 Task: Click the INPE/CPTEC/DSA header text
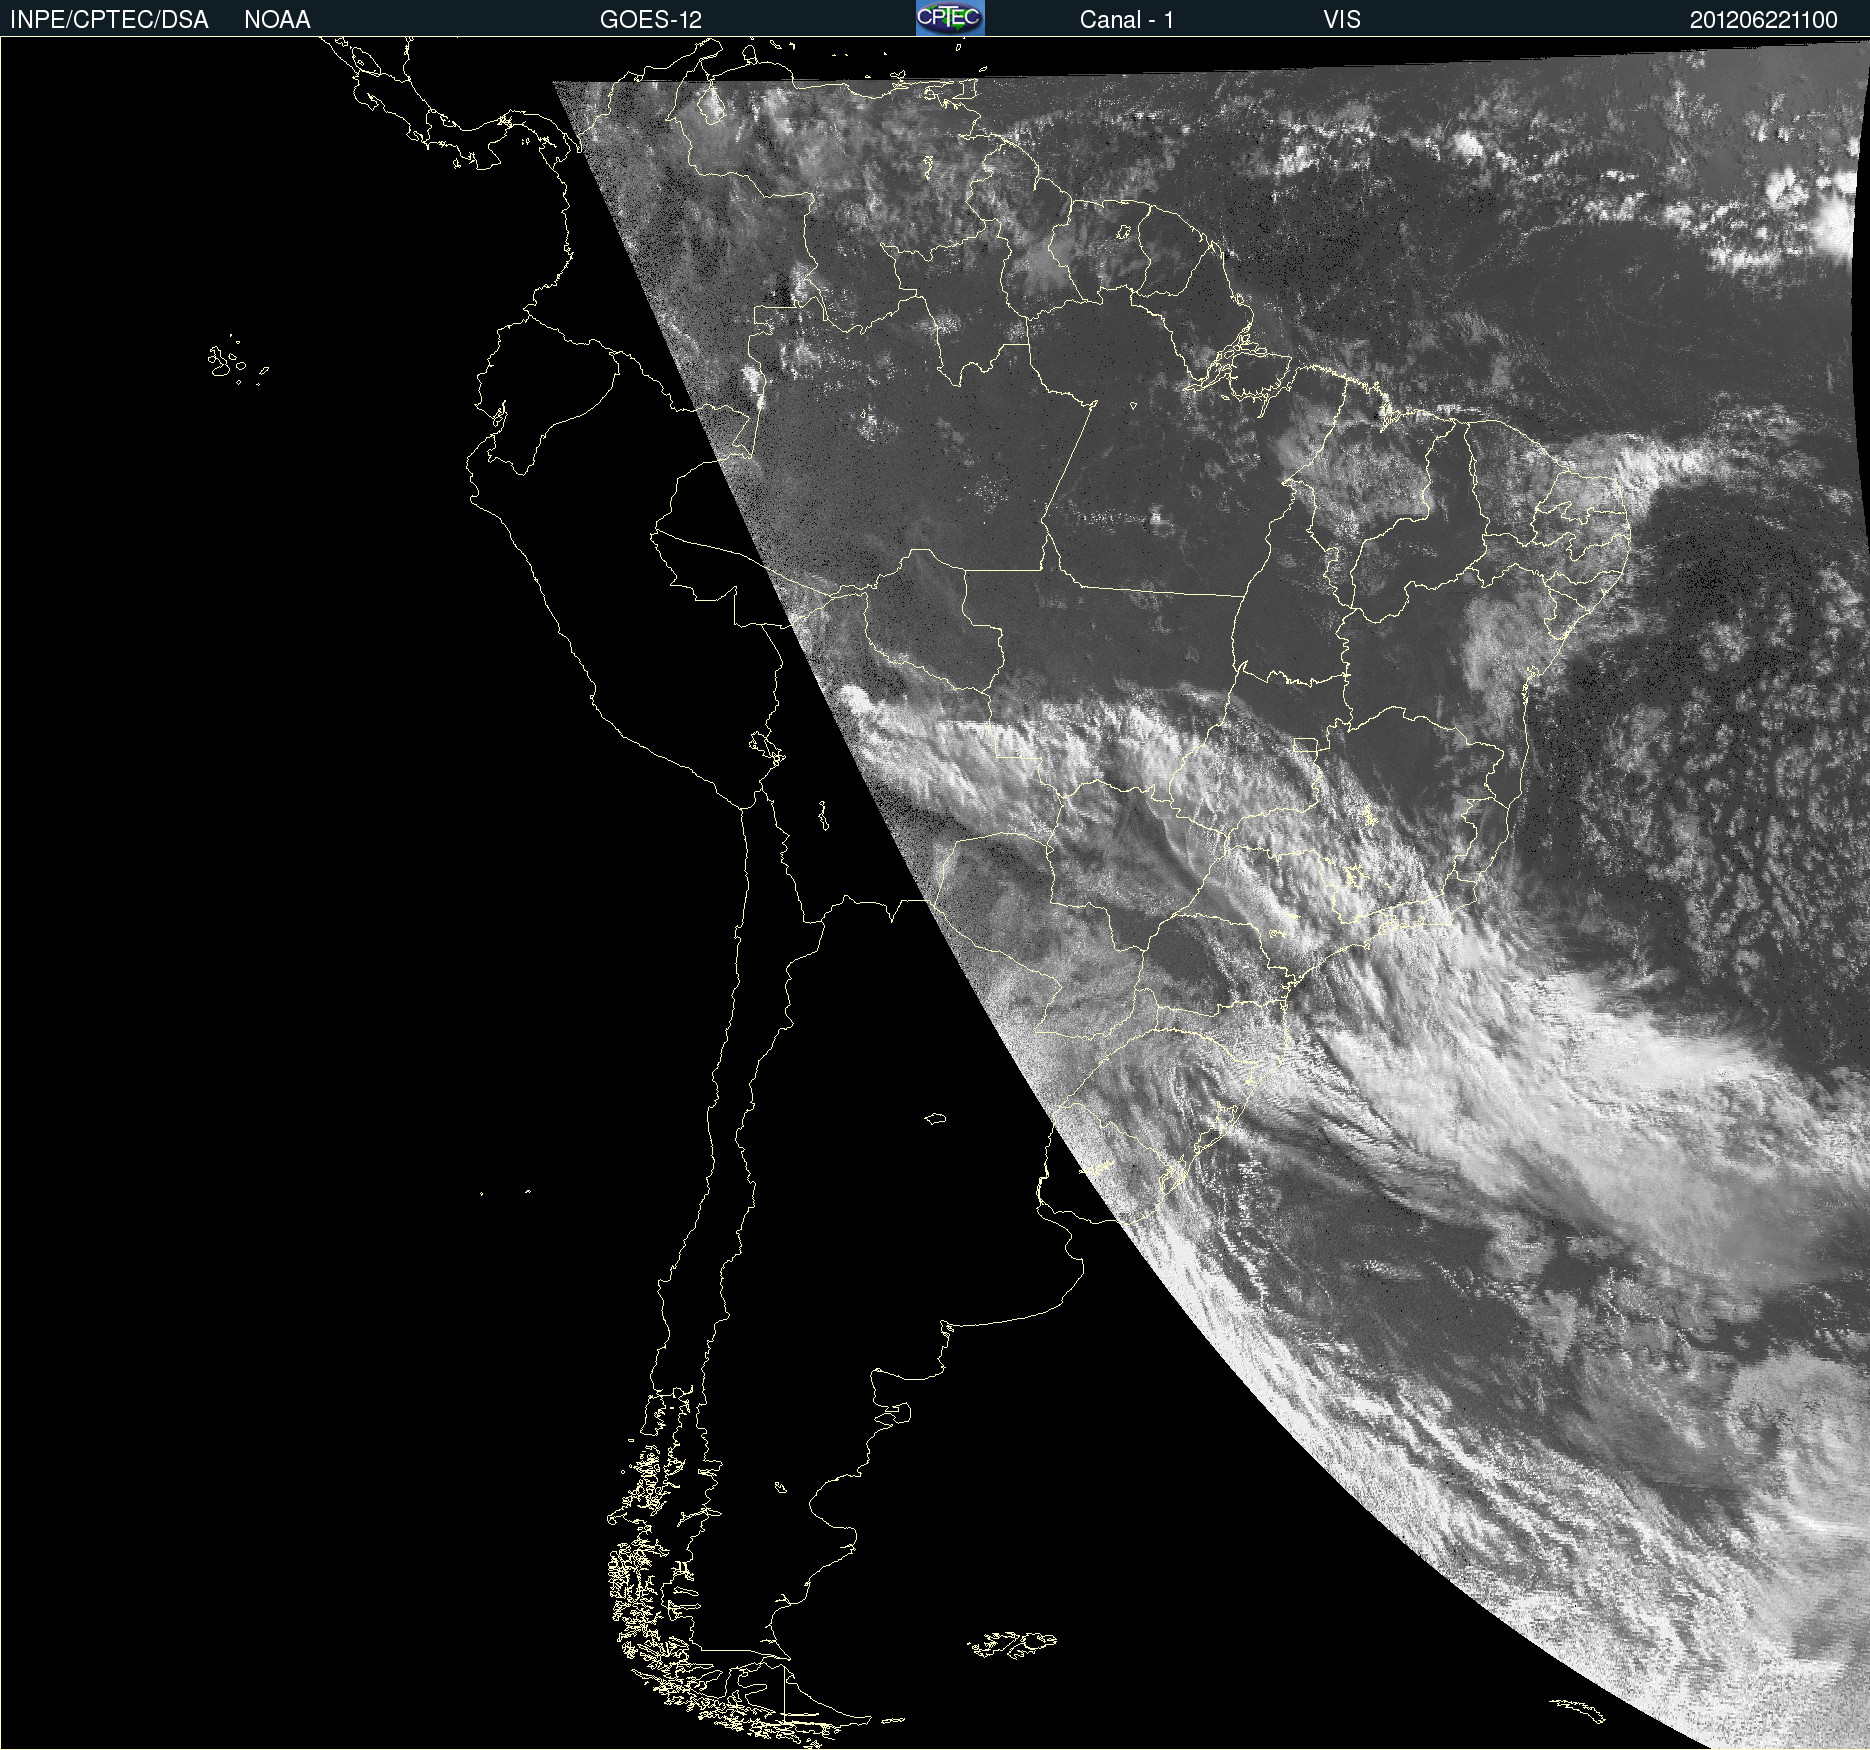(x=109, y=20)
